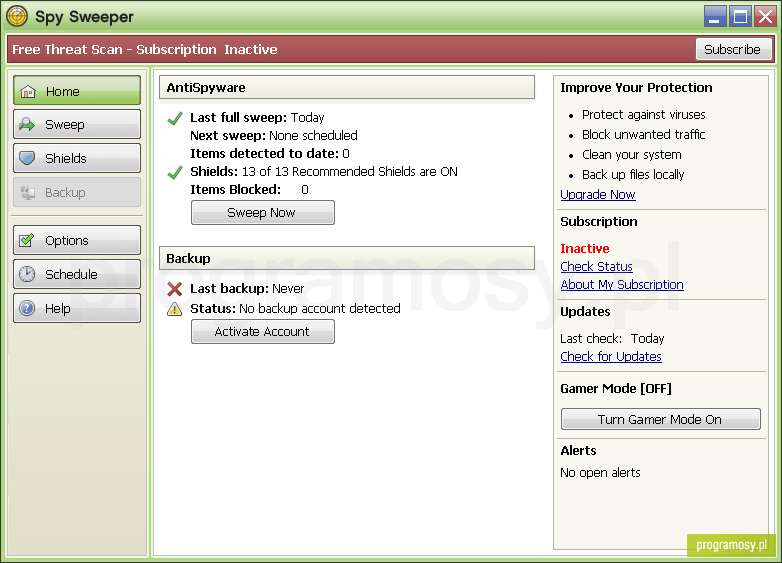The height and width of the screenshot is (563, 782).
Task: Maximize the Spy Sweeper window
Action: pos(740,16)
